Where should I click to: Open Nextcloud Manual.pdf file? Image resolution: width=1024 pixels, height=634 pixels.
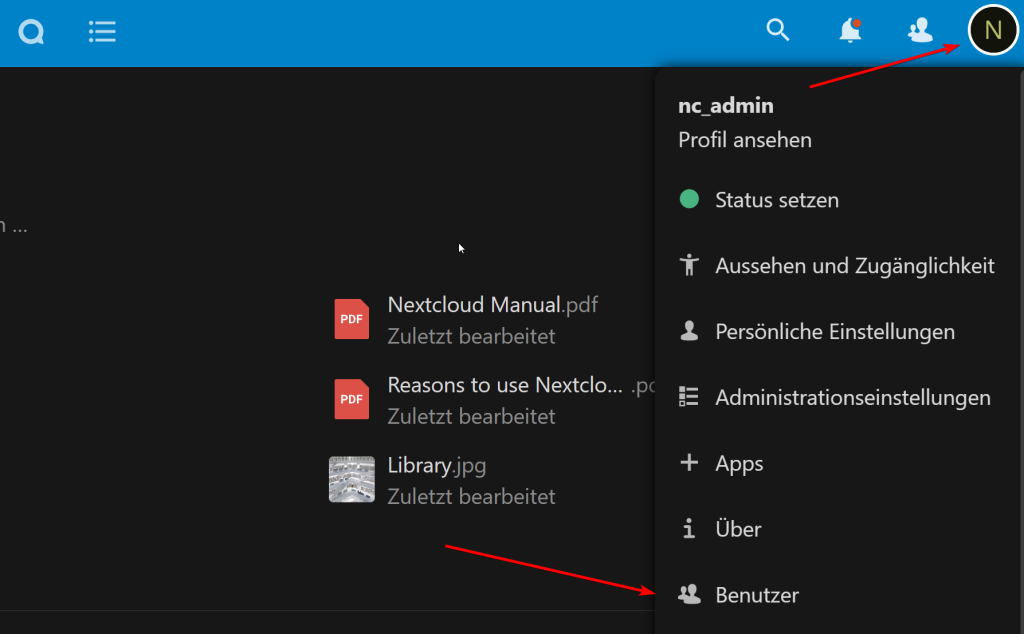point(492,305)
